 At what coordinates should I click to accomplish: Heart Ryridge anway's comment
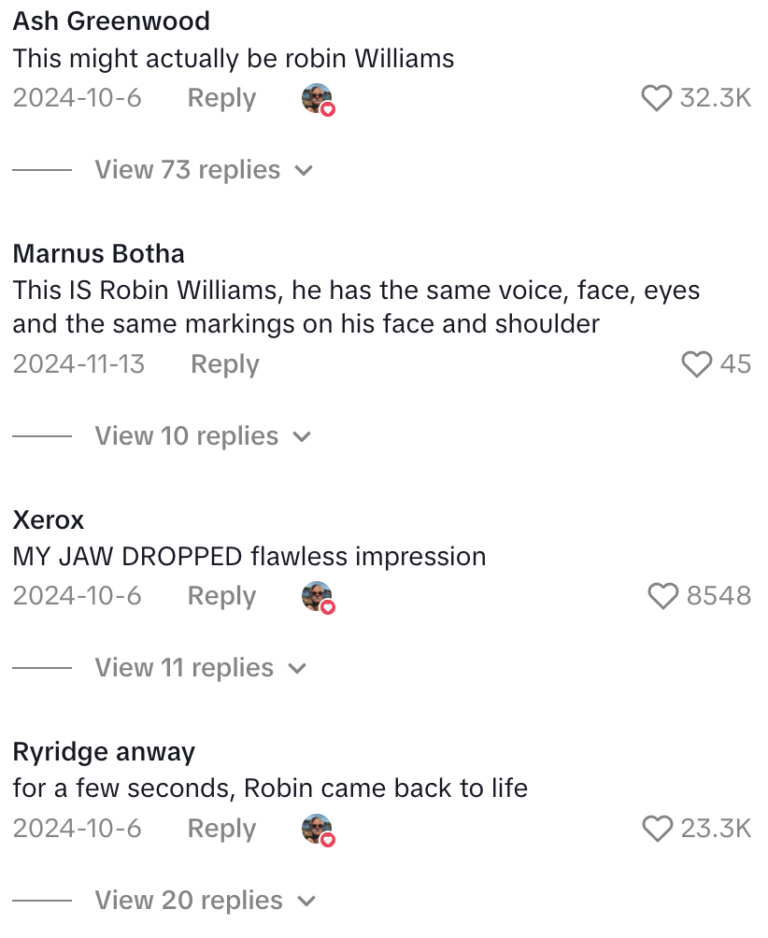tap(656, 828)
